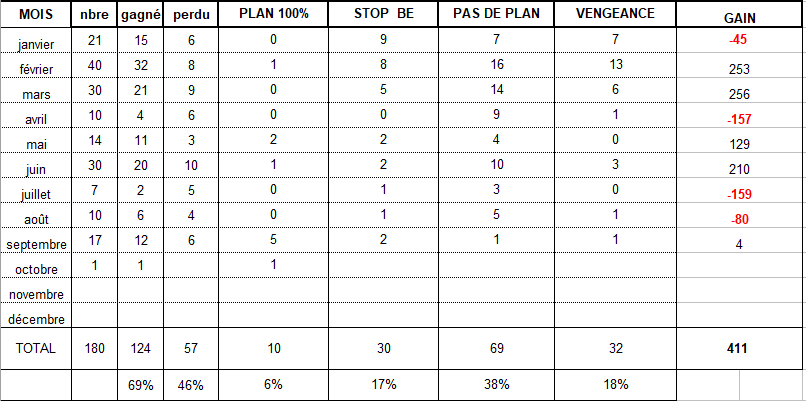Select the avril gain cell showing -157
The image size is (806, 401).
click(x=739, y=119)
